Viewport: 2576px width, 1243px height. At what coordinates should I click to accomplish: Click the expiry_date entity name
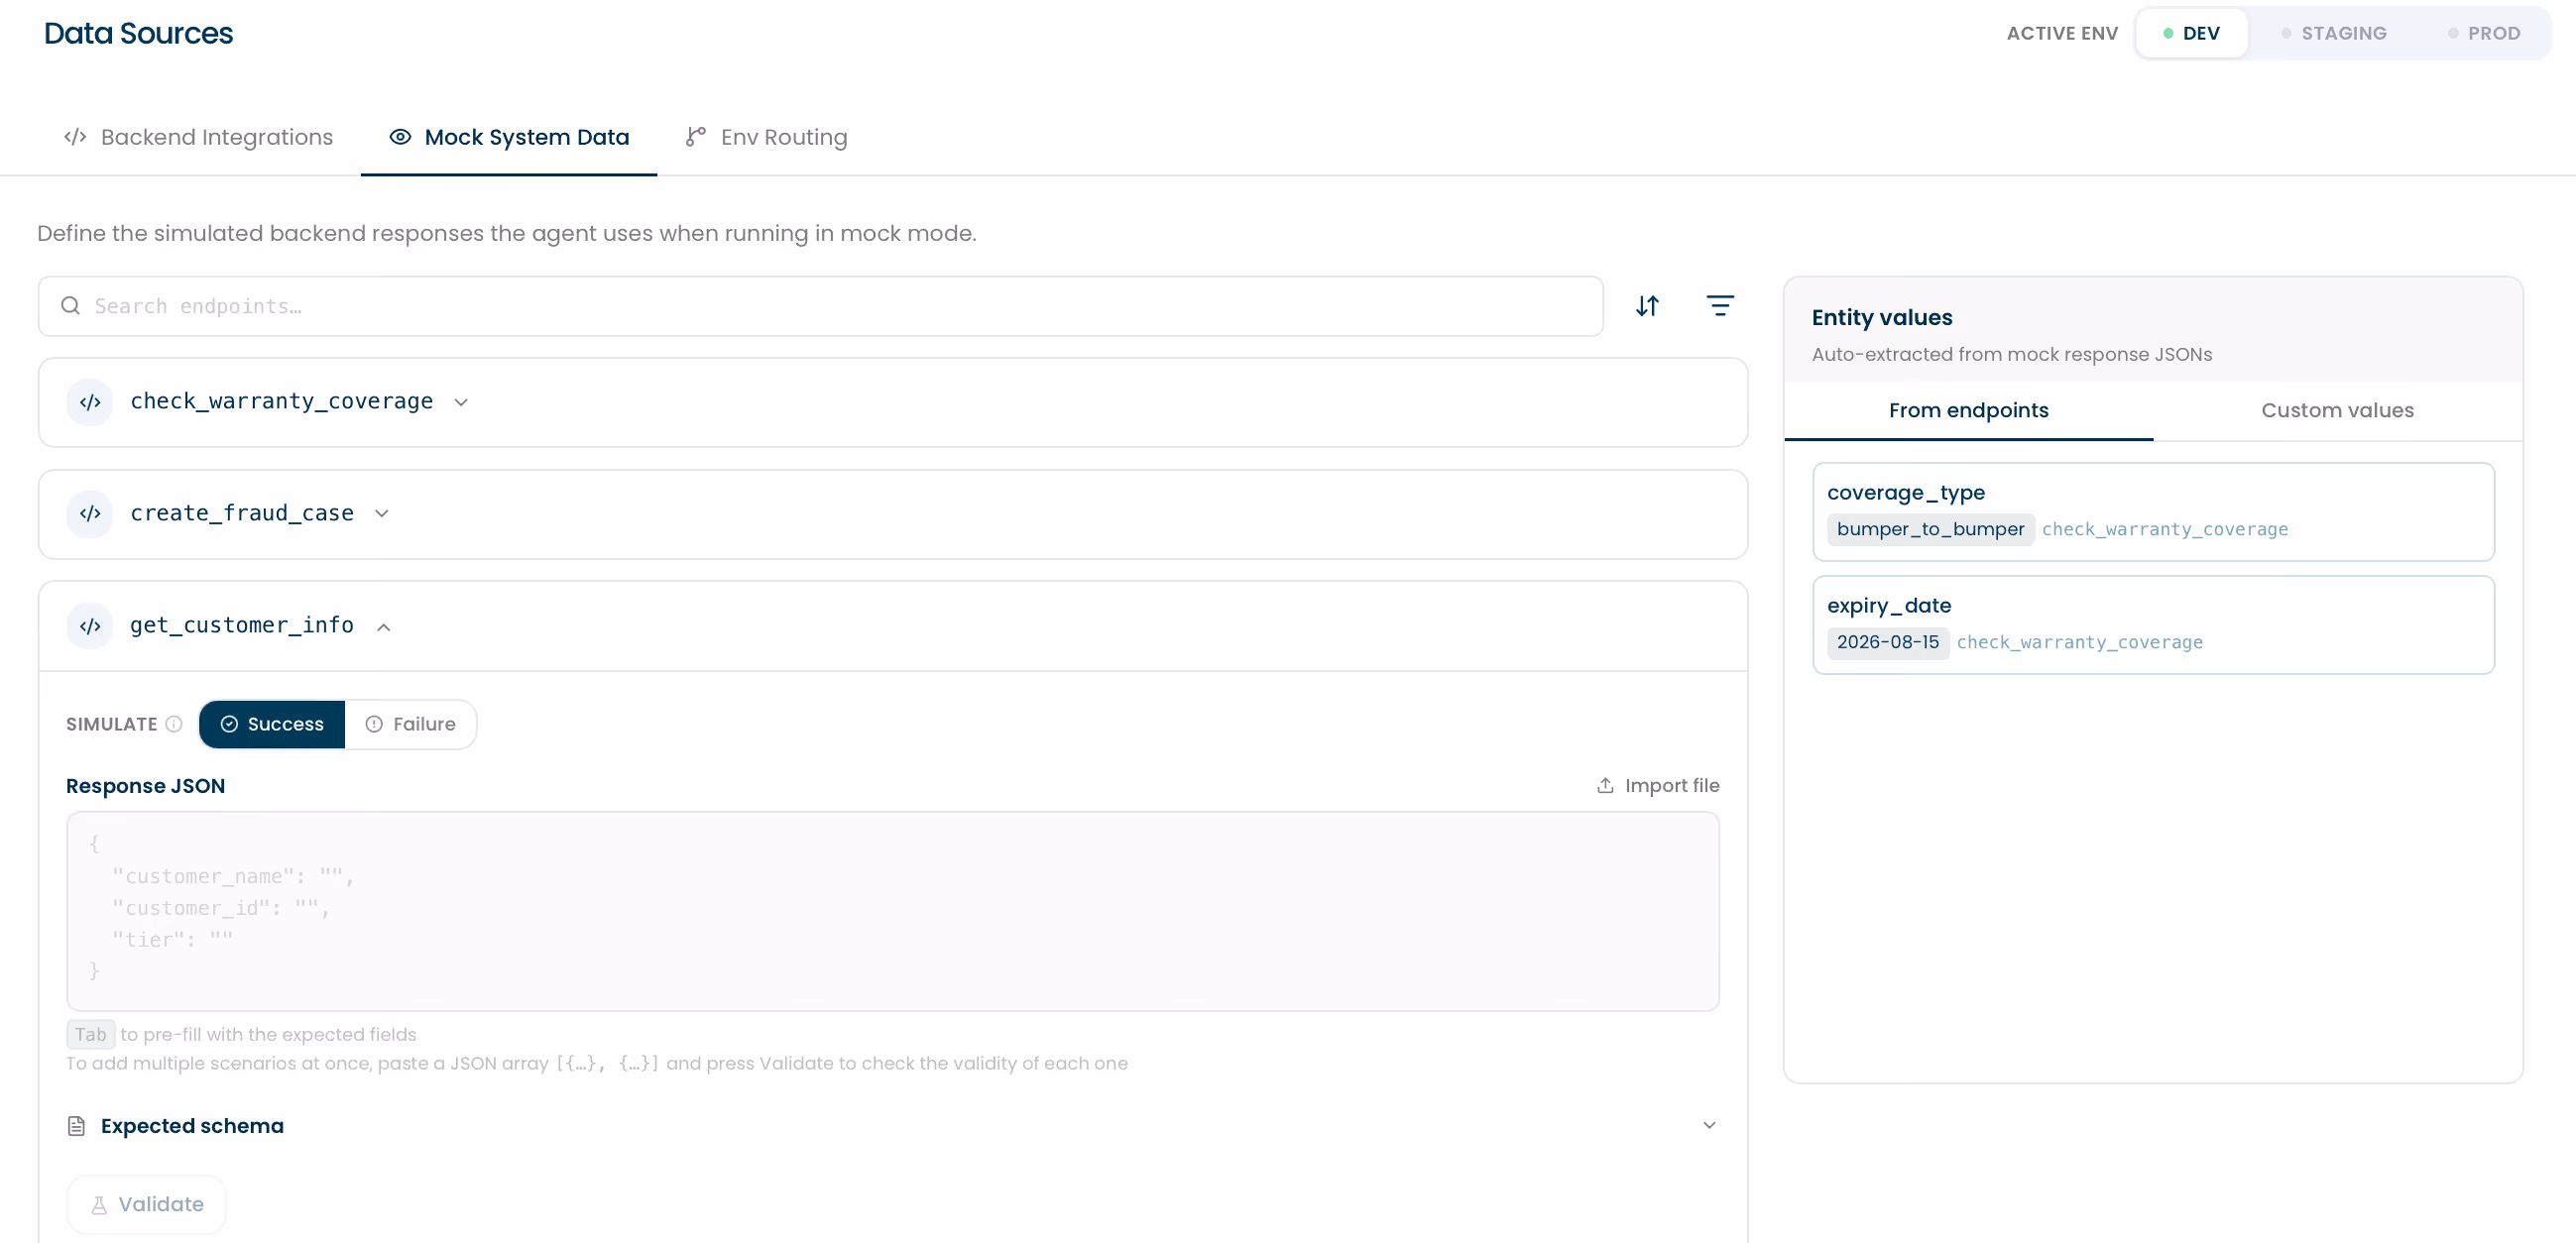(1888, 606)
